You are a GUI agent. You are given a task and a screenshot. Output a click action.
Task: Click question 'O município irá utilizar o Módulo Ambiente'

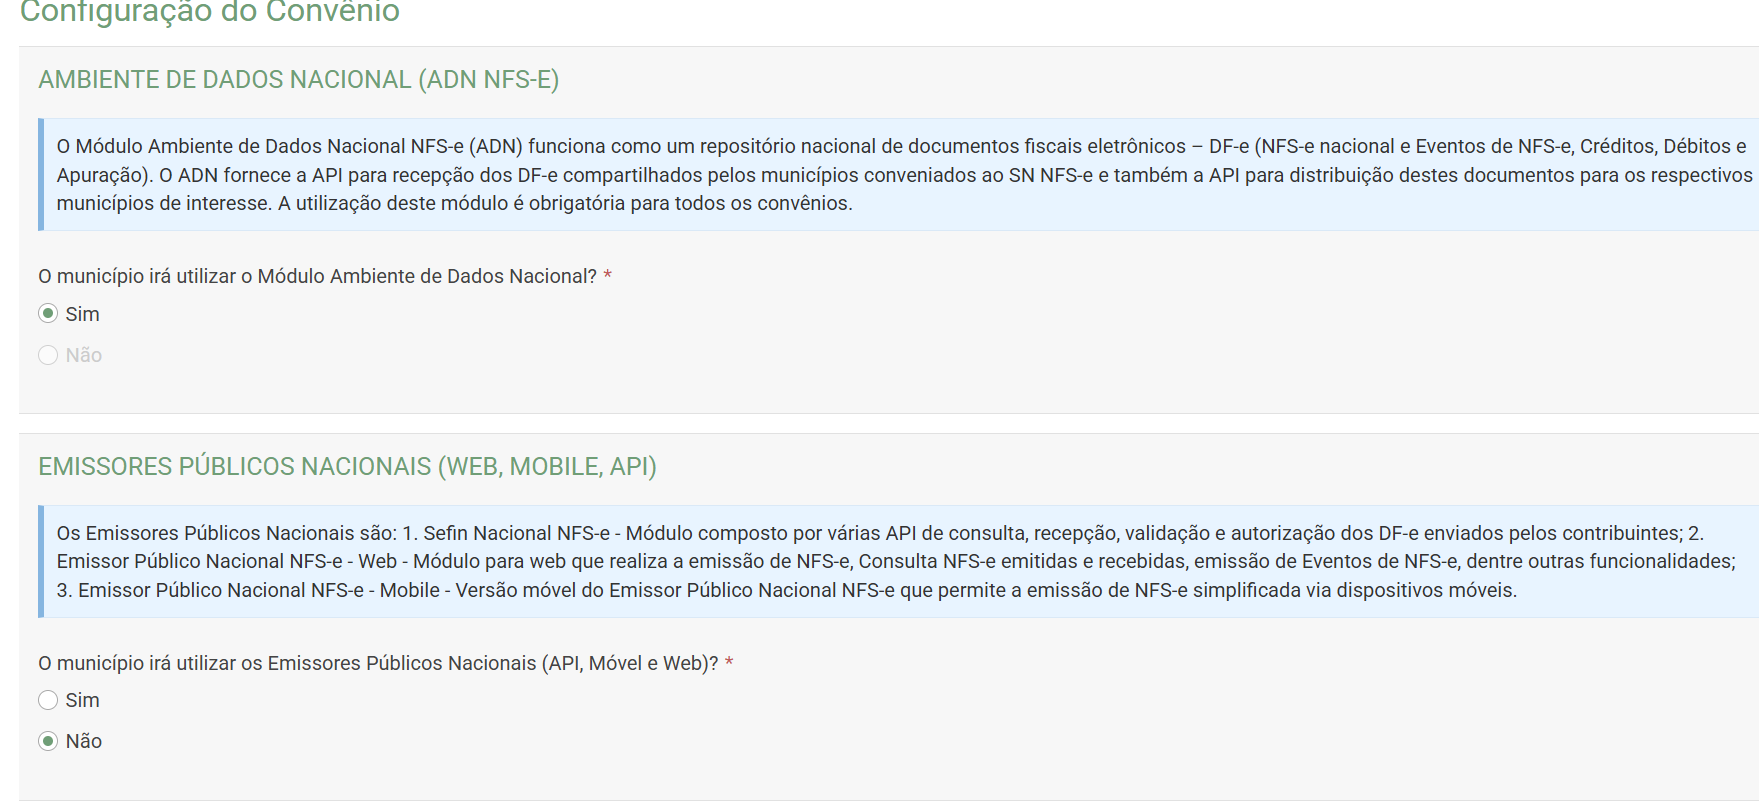pos(317,276)
